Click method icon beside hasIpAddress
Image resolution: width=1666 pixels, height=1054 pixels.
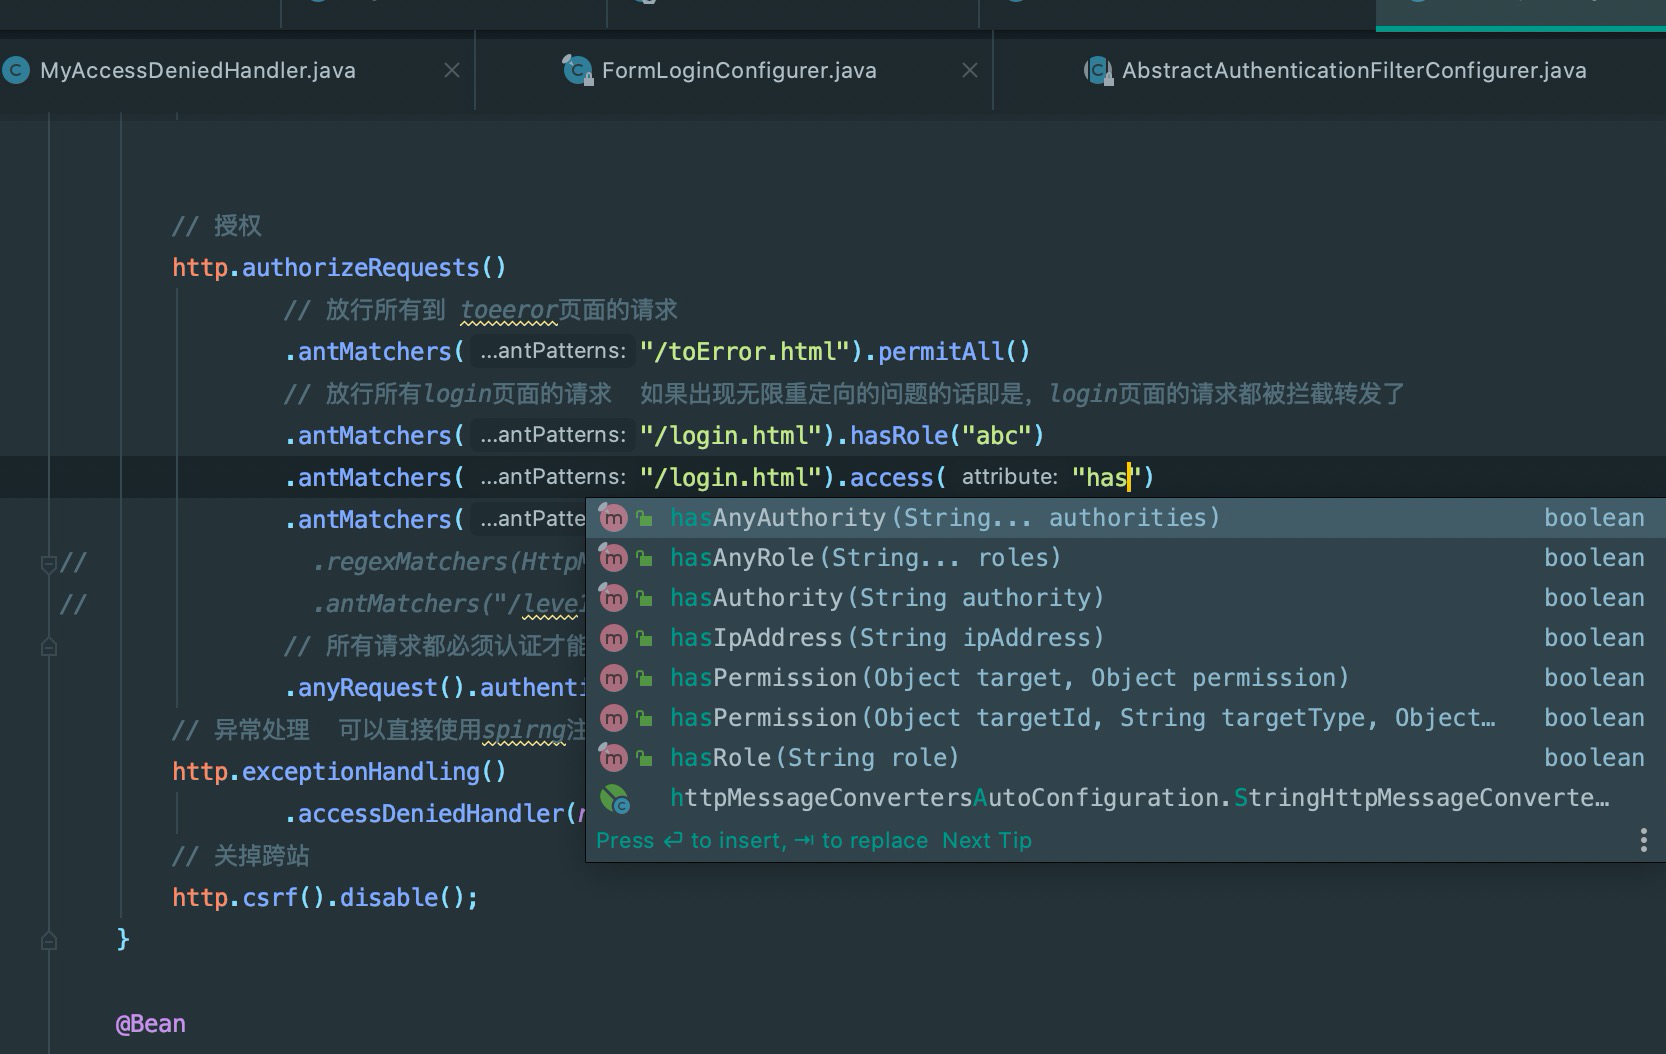612,638
